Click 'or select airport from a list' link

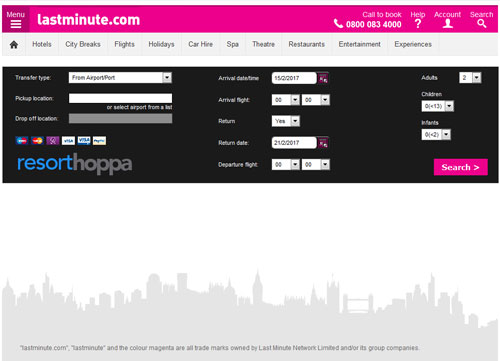click(139, 107)
